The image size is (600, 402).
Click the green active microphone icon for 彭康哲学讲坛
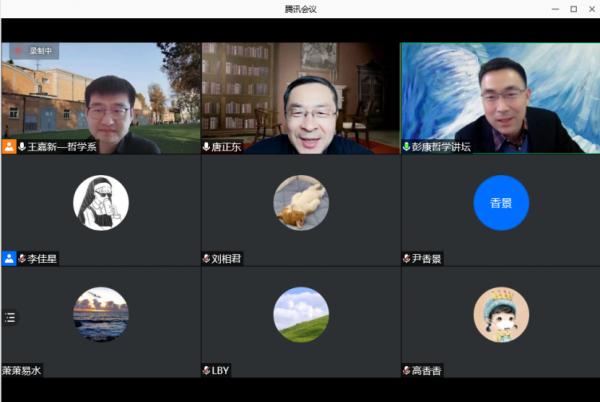pos(407,147)
